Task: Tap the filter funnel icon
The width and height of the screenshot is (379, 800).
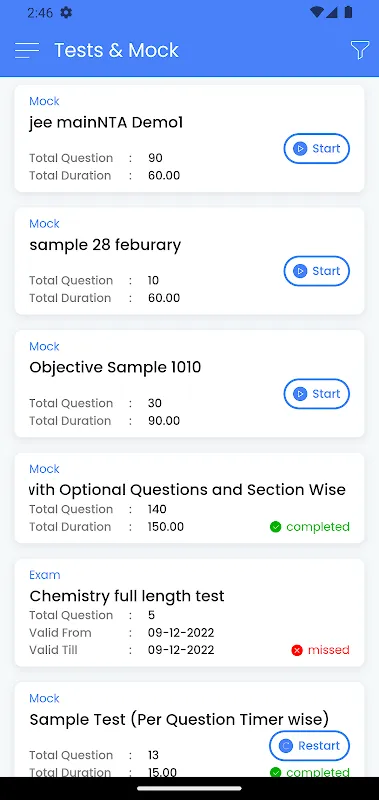Action: click(360, 50)
